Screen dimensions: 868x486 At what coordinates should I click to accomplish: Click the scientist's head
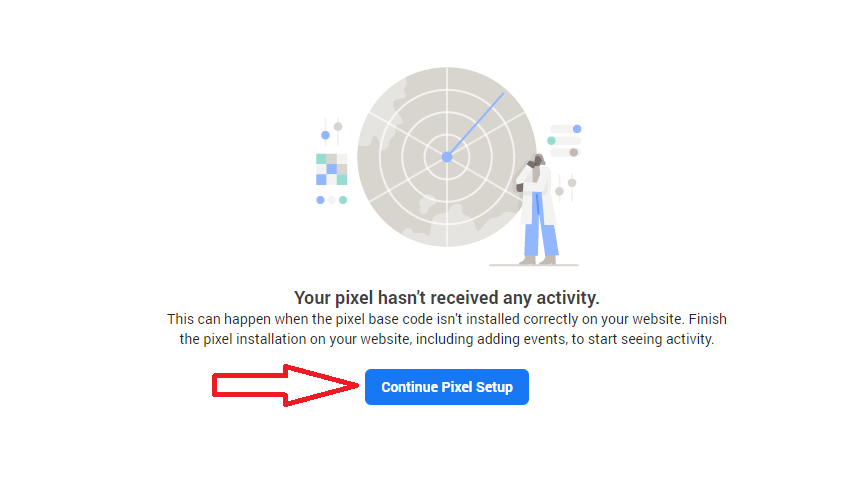tap(537, 161)
